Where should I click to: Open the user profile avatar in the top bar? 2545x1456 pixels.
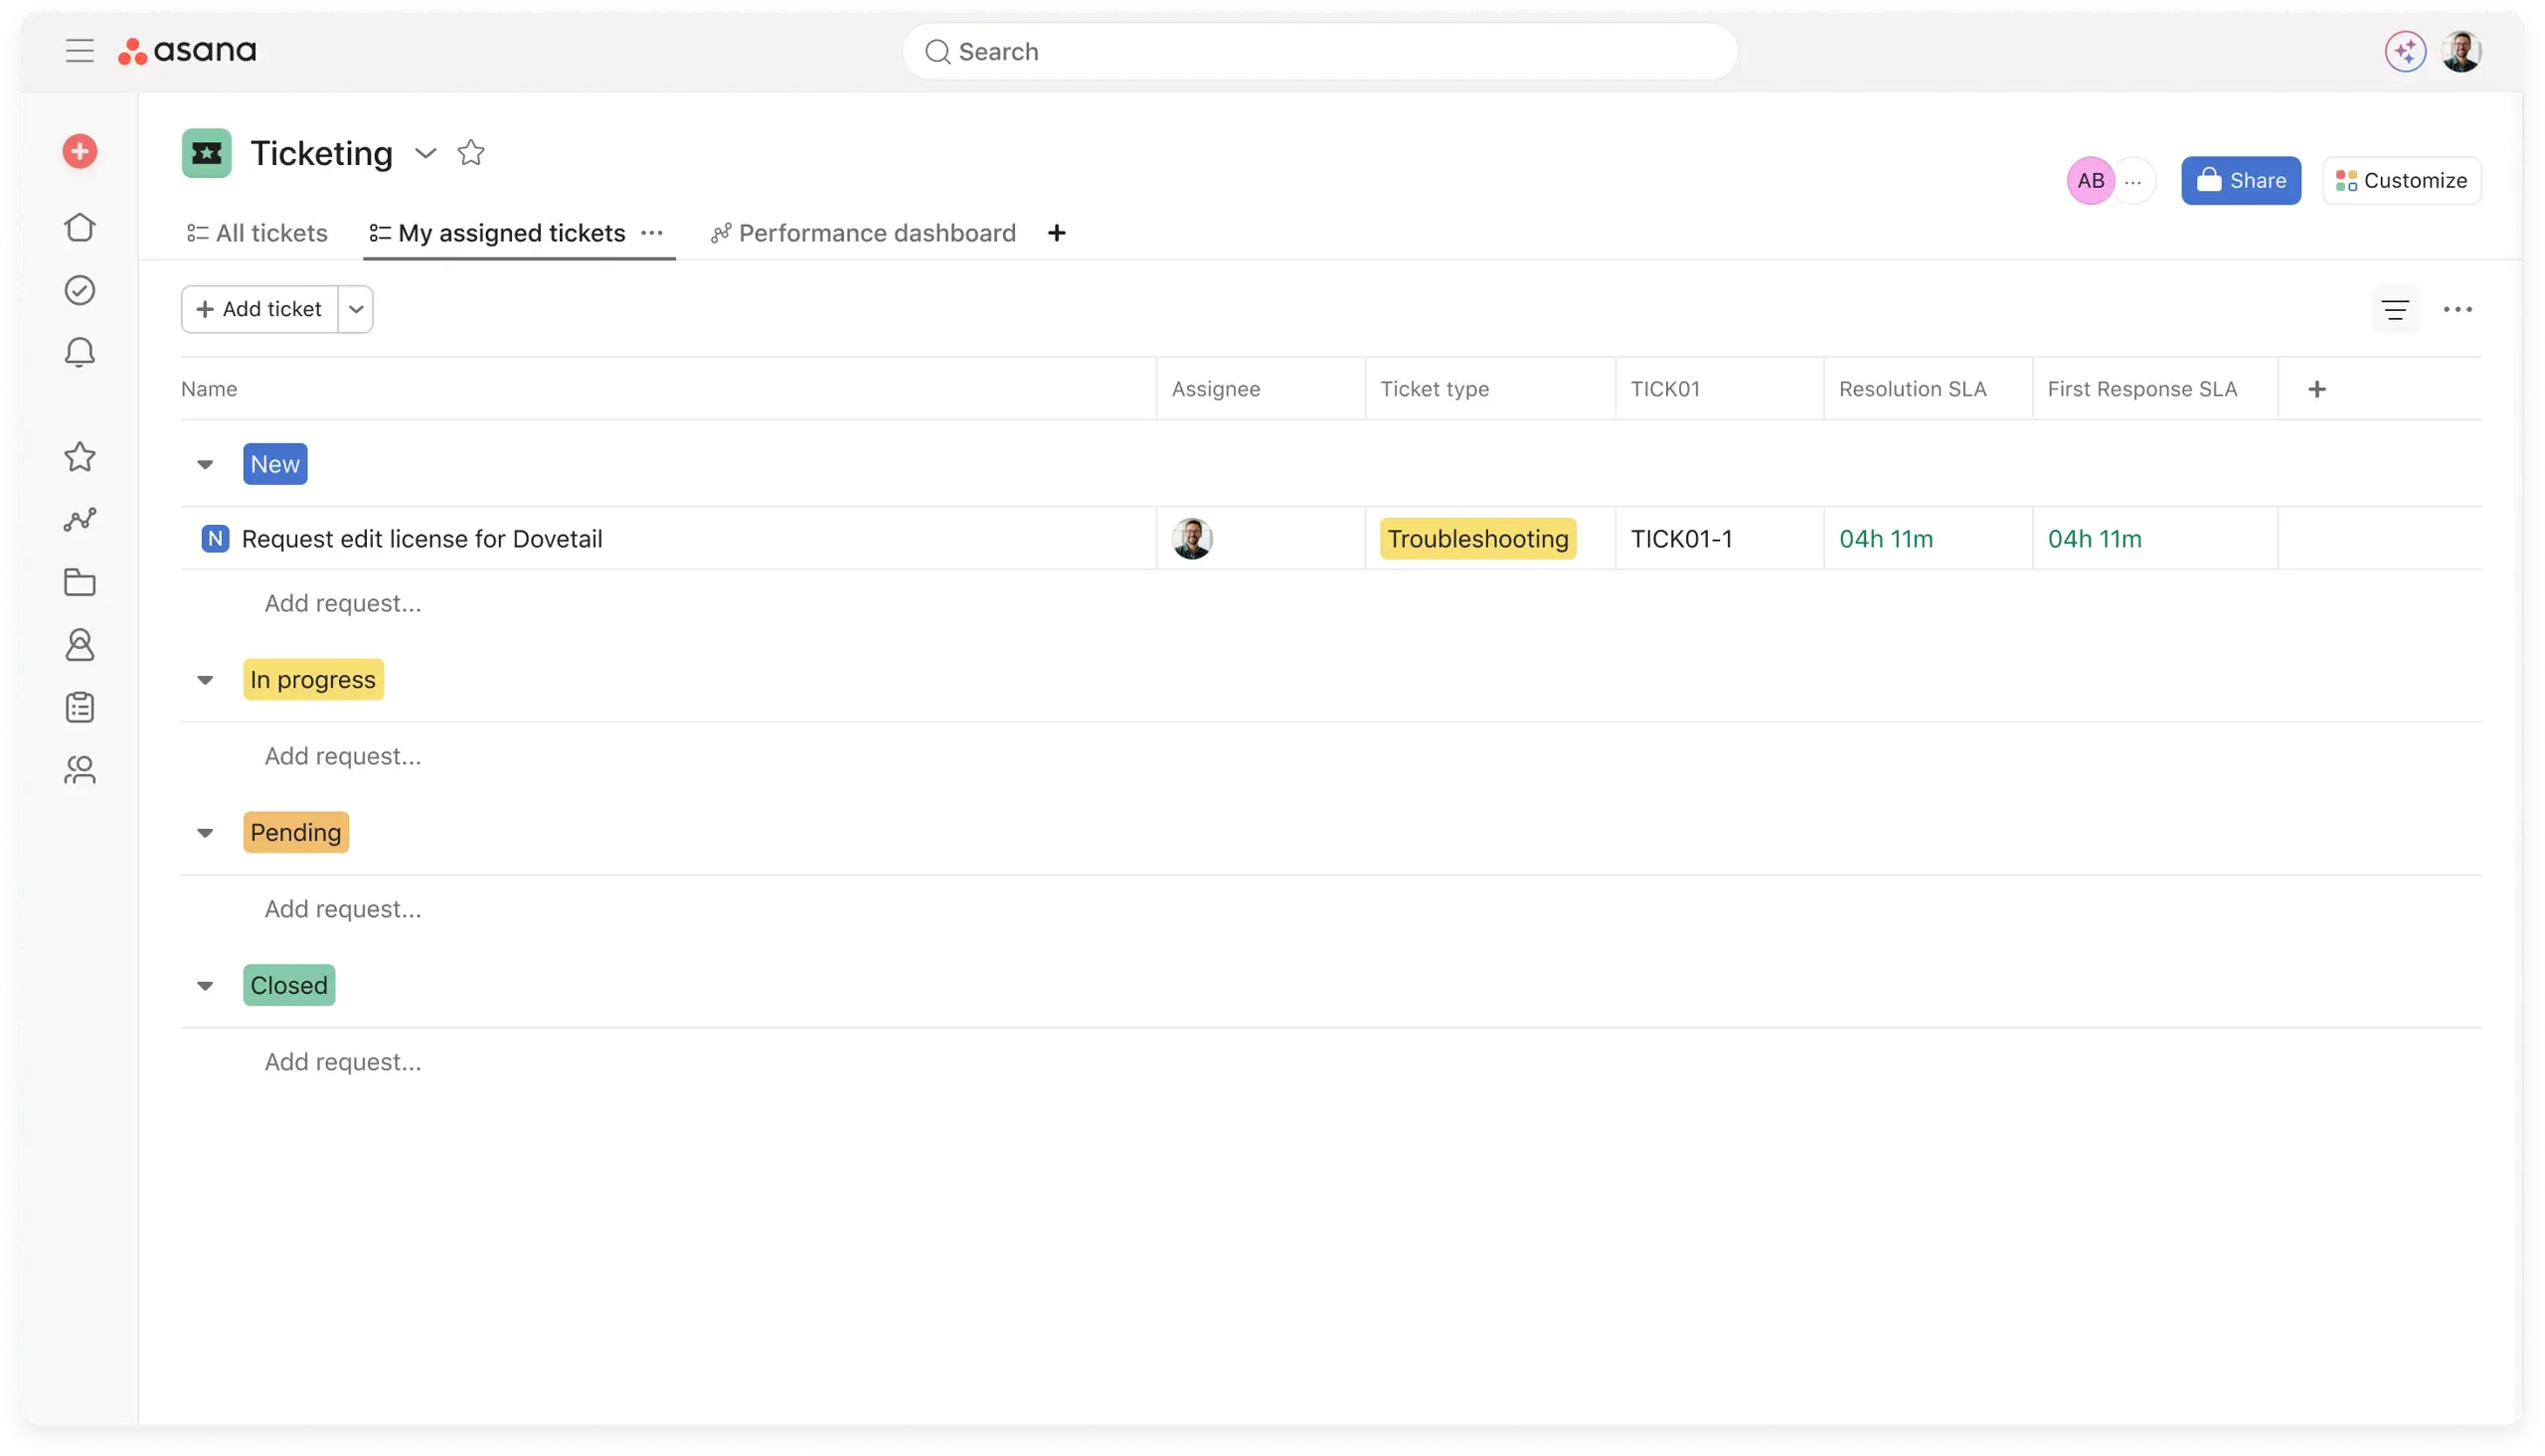click(2461, 51)
